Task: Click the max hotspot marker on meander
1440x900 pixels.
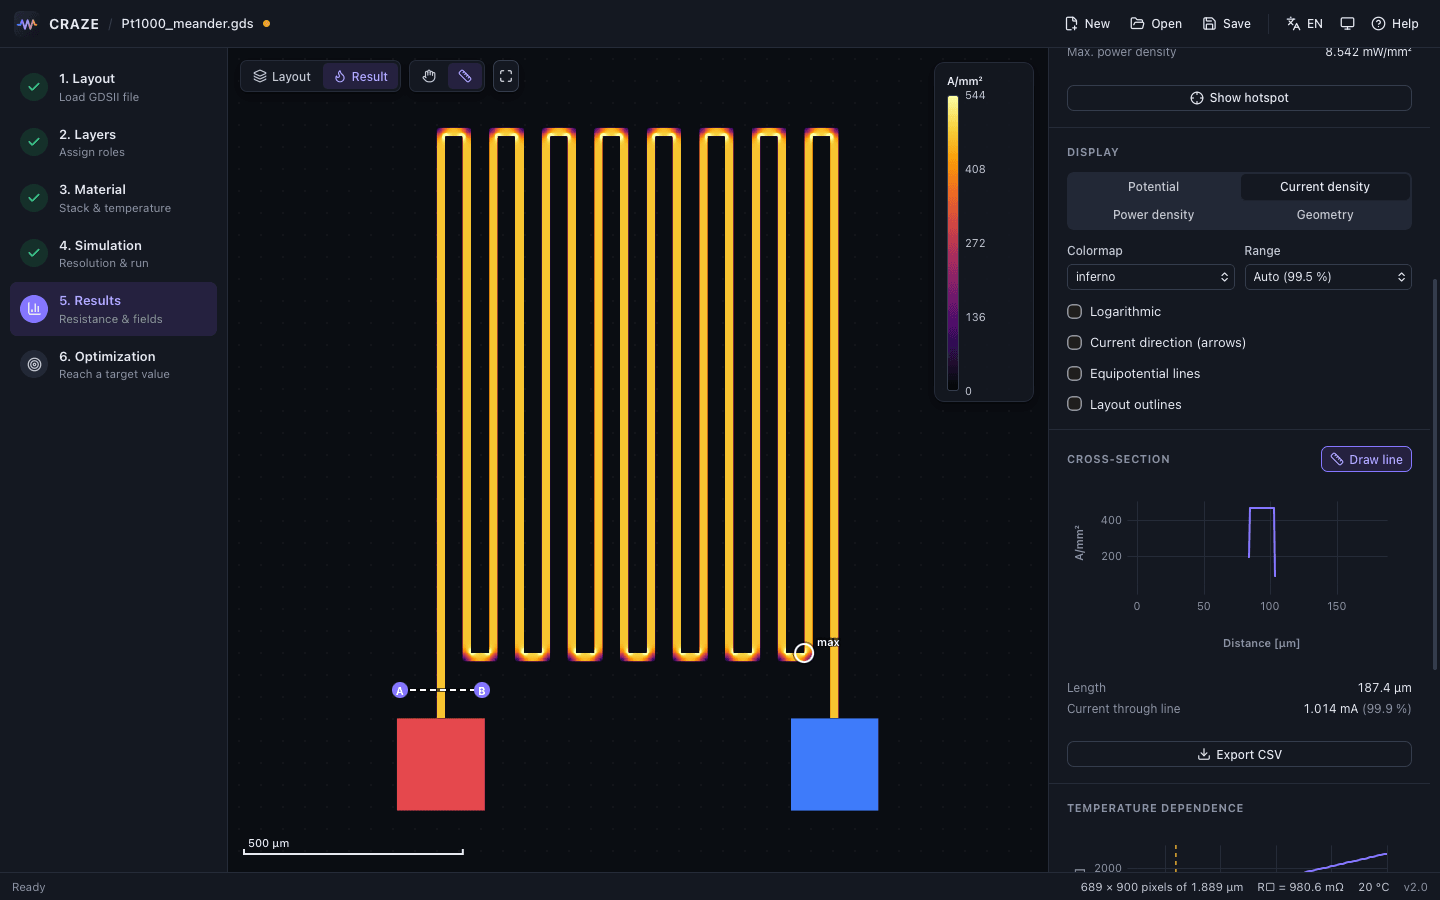Action: (x=804, y=653)
